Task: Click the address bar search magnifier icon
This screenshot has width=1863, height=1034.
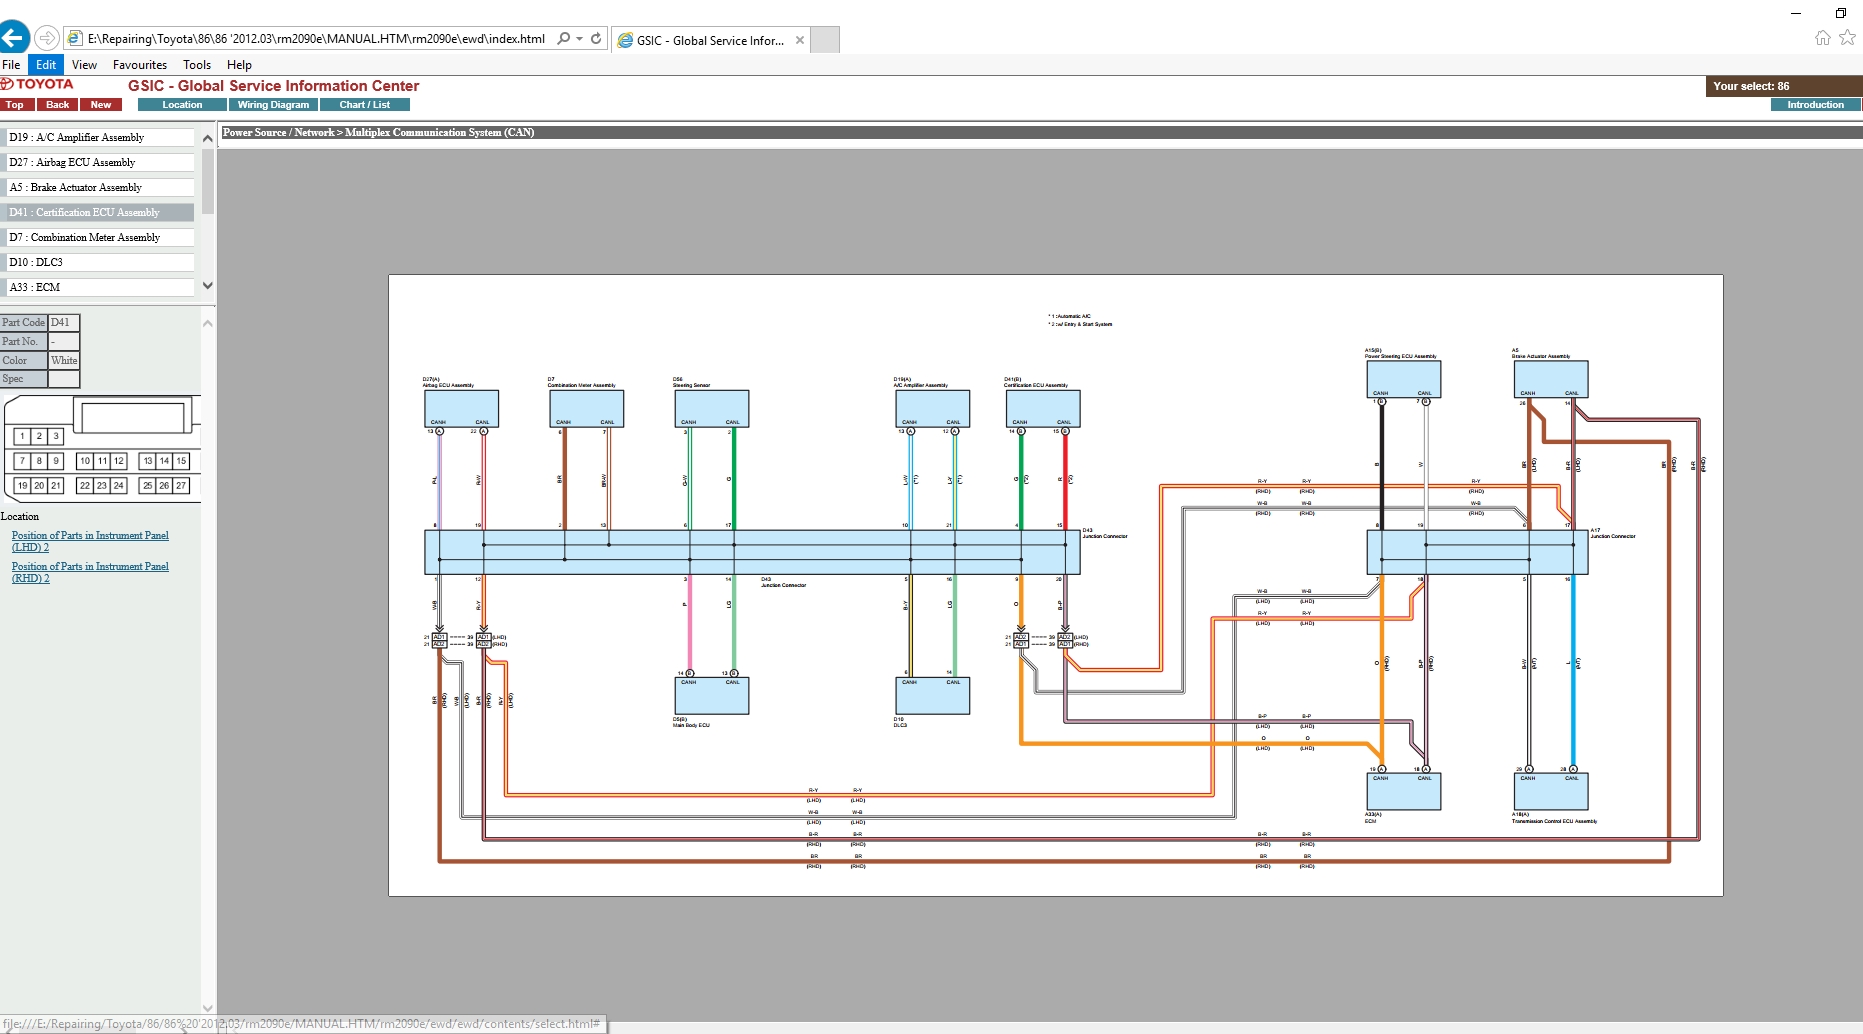Action: 564,39
